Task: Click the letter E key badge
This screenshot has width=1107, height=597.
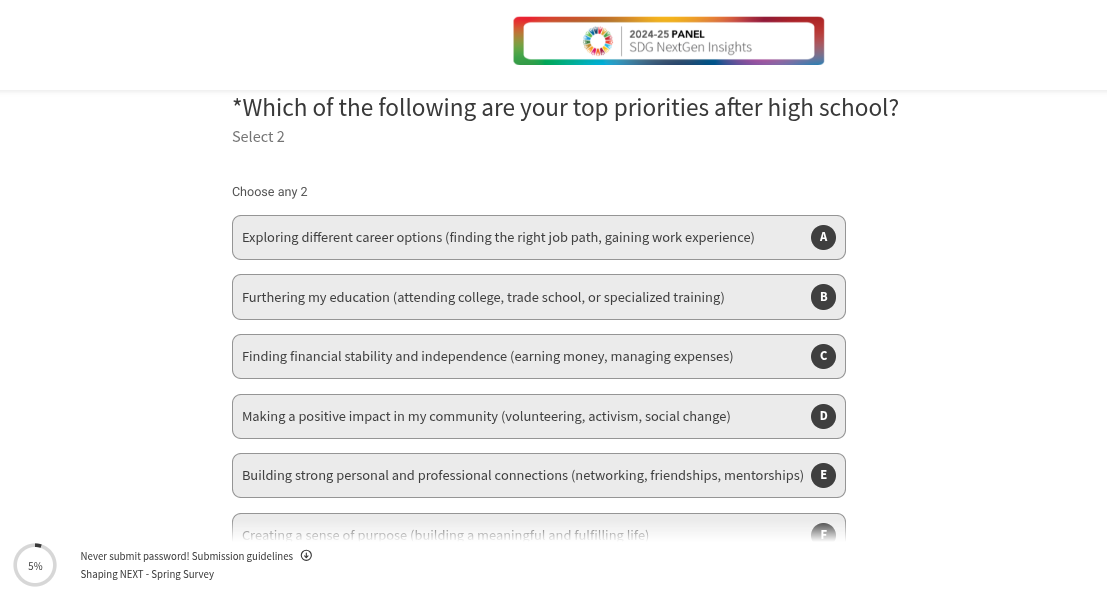Action: 823,475
